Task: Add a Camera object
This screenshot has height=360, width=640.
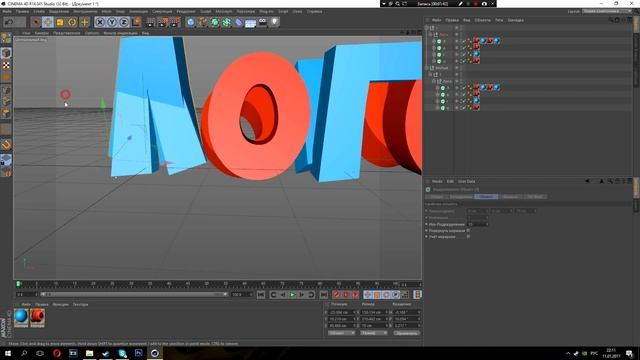Action: pyautogui.click(x=262, y=22)
